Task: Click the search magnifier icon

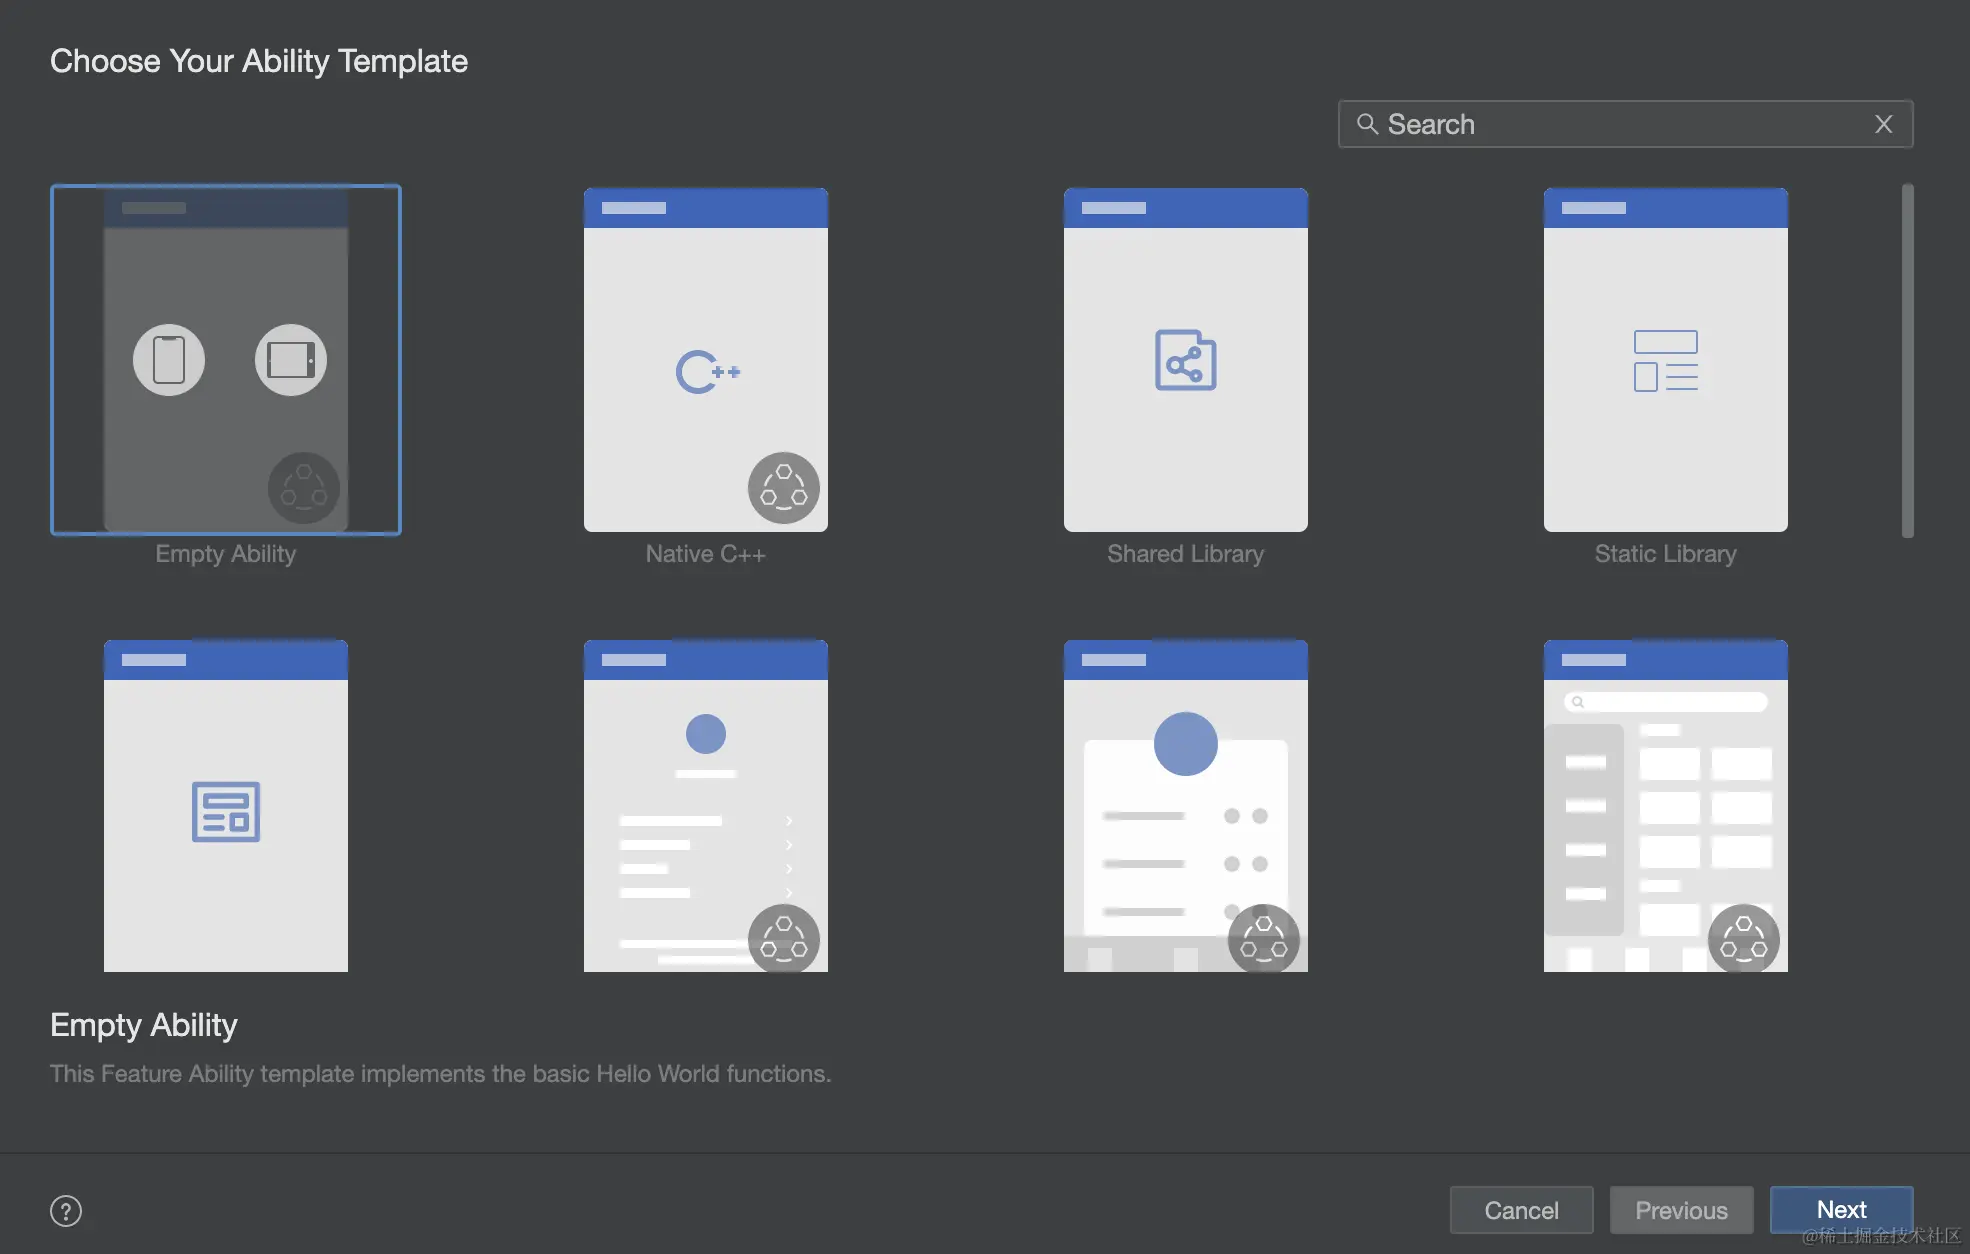Action: coord(1367,124)
